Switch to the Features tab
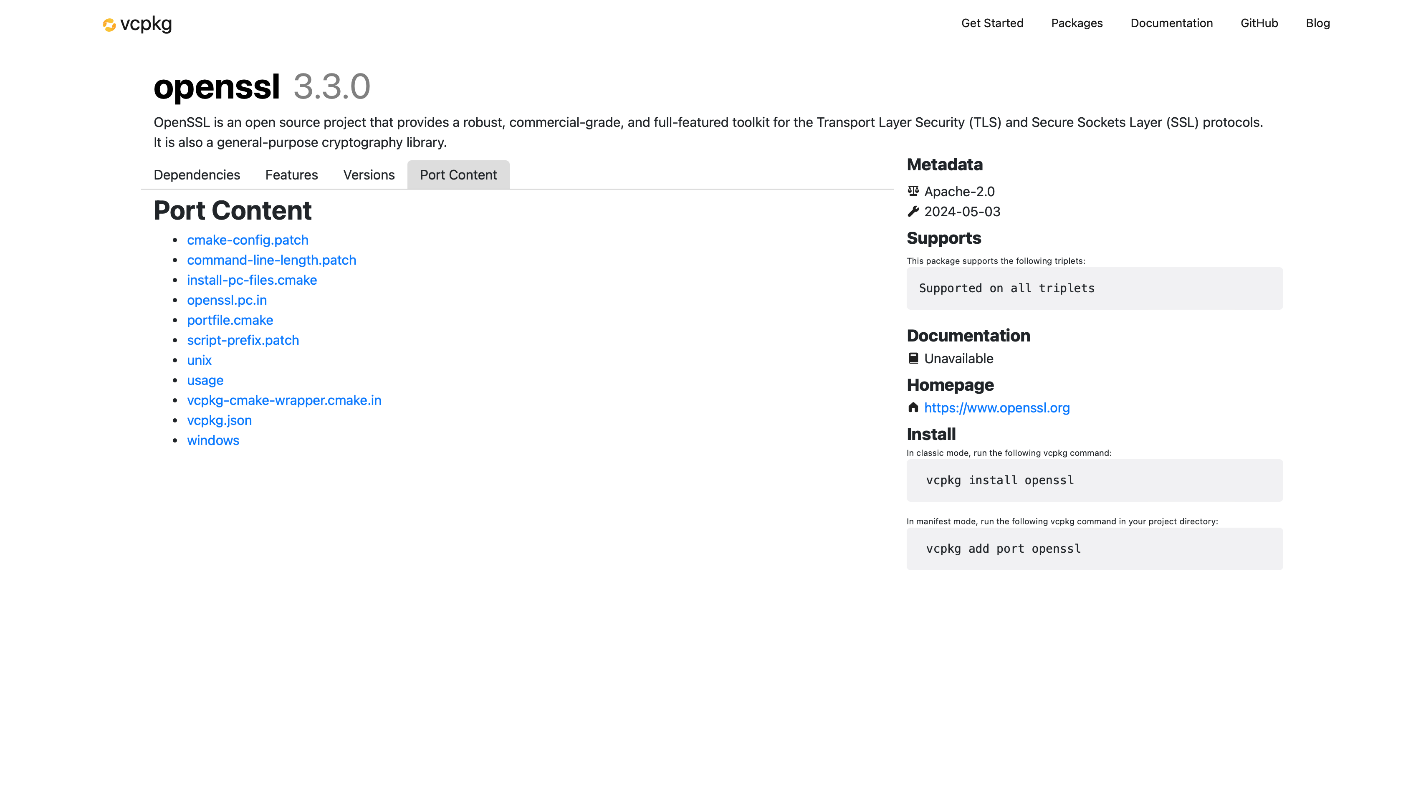1426x794 pixels. click(x=291, y=174)
